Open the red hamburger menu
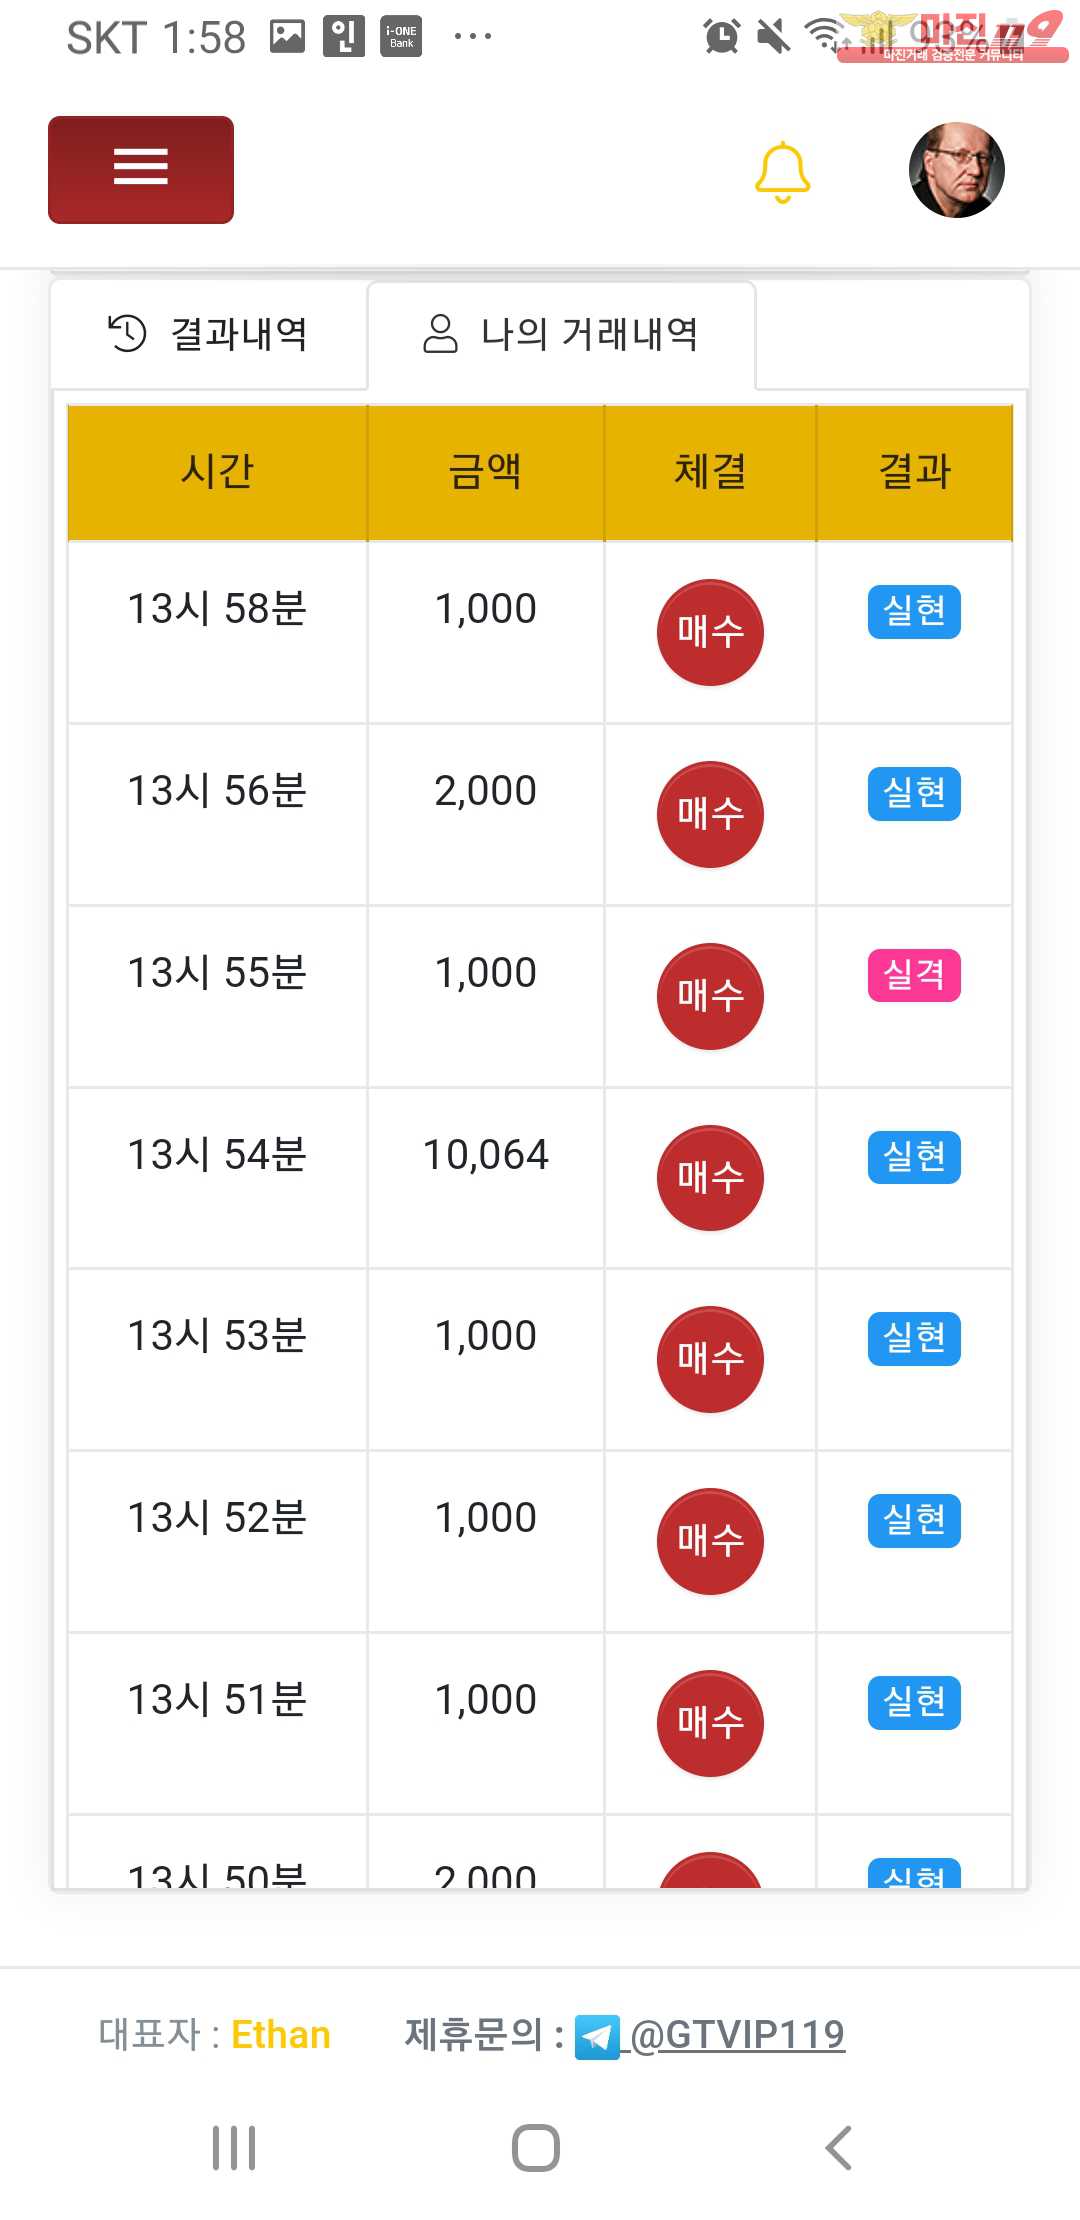 click(141, 169)
